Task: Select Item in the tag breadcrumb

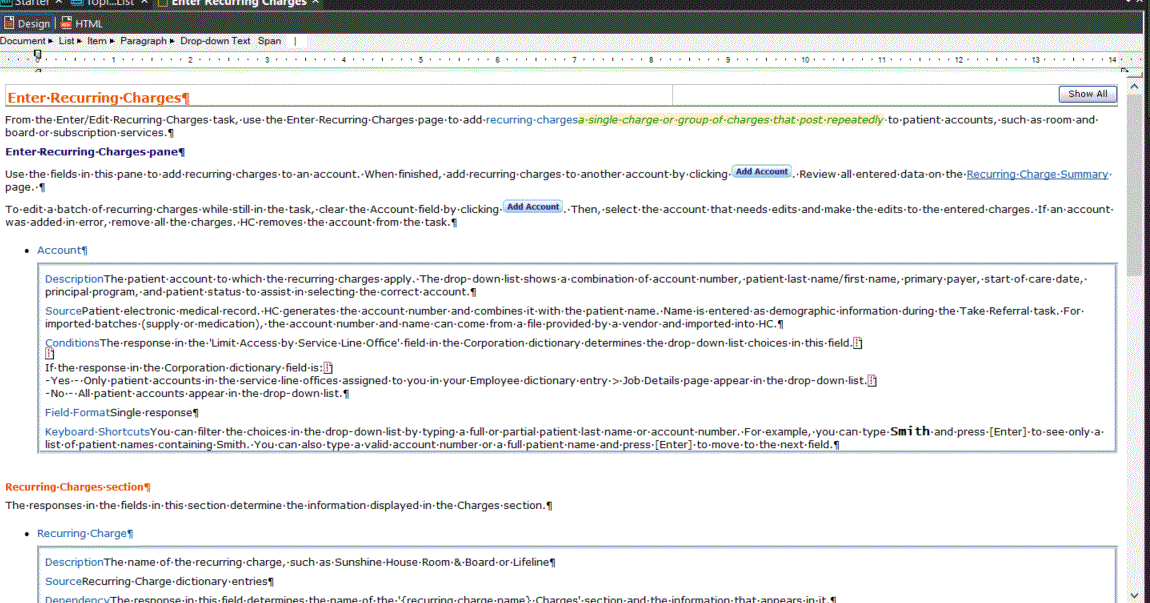Action: [x=97, y=41]
